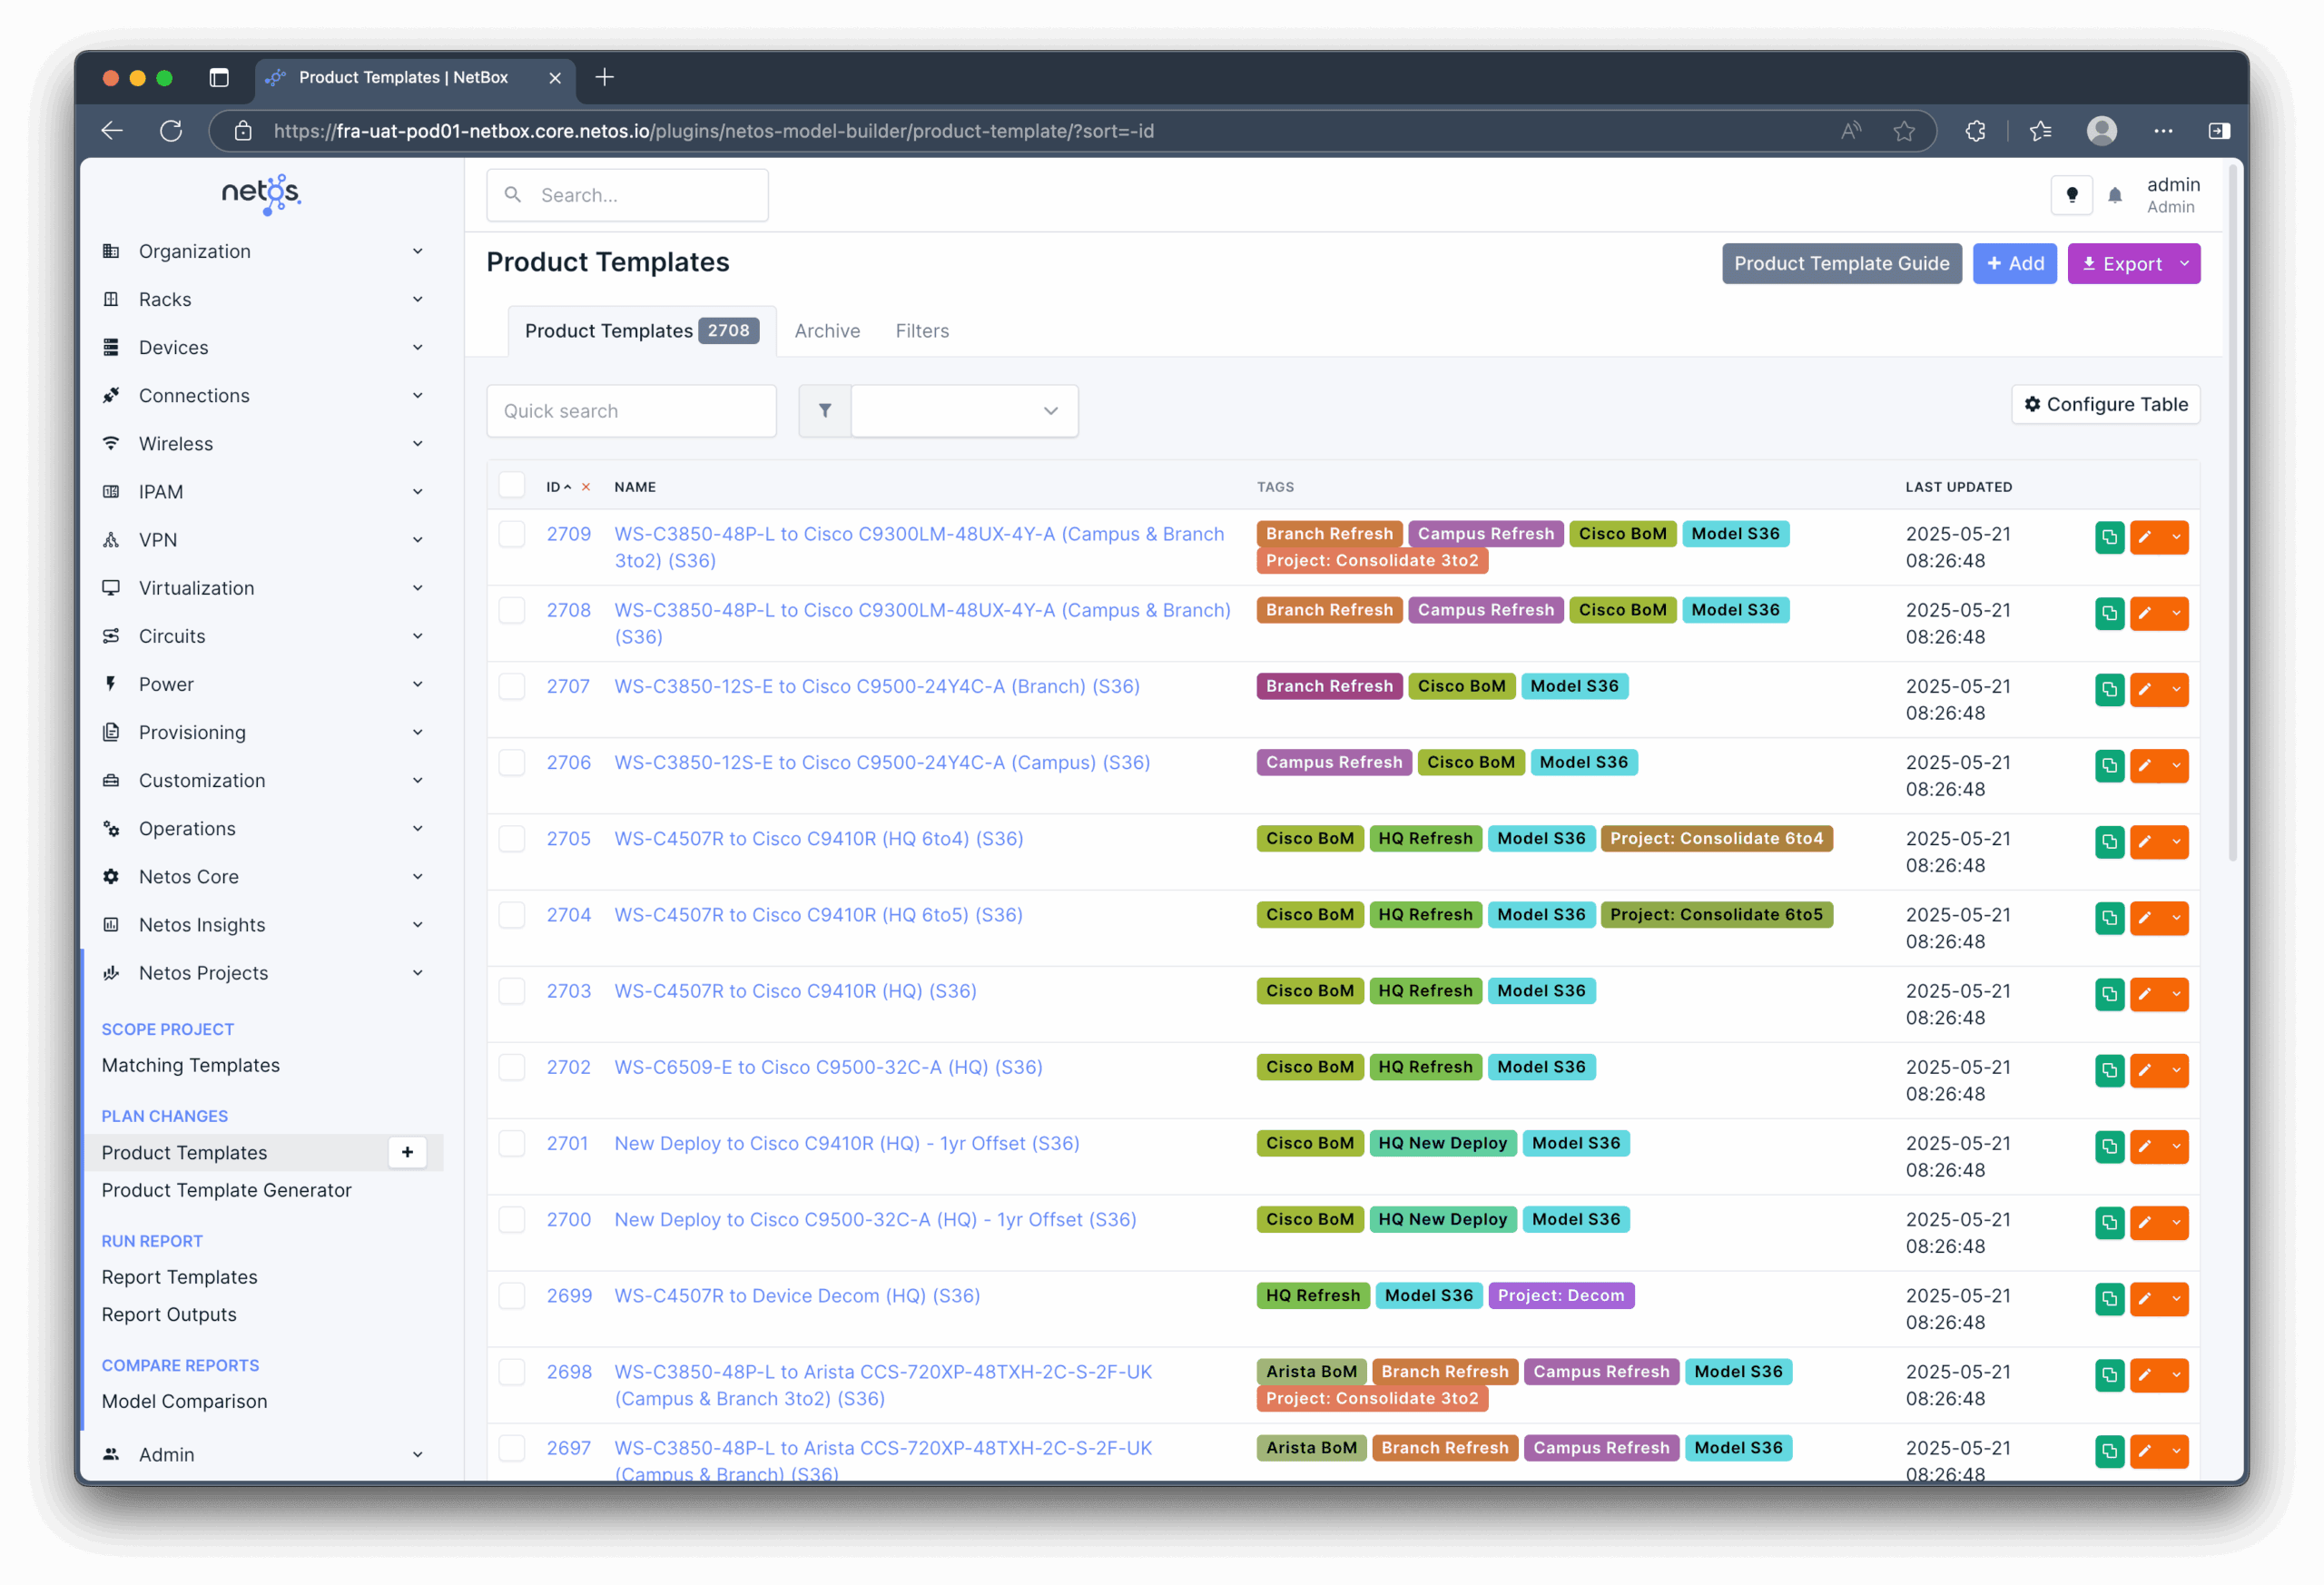
Task: Switch to the Archive tab
Action: pyautogui.click(x=827, y=331)
